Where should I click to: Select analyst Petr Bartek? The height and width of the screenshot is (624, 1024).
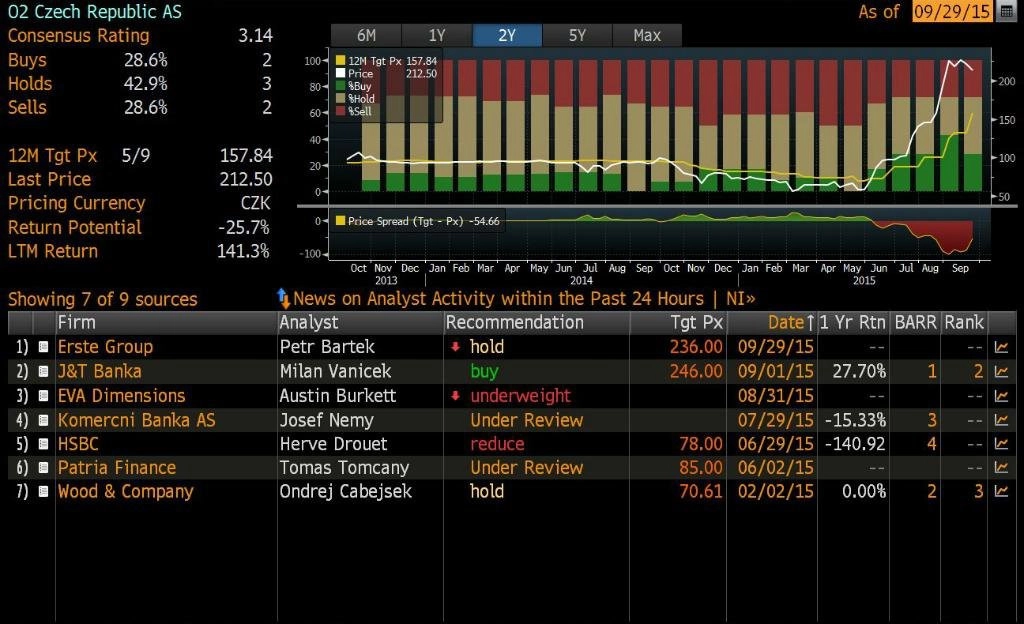(x=327, y=347)
